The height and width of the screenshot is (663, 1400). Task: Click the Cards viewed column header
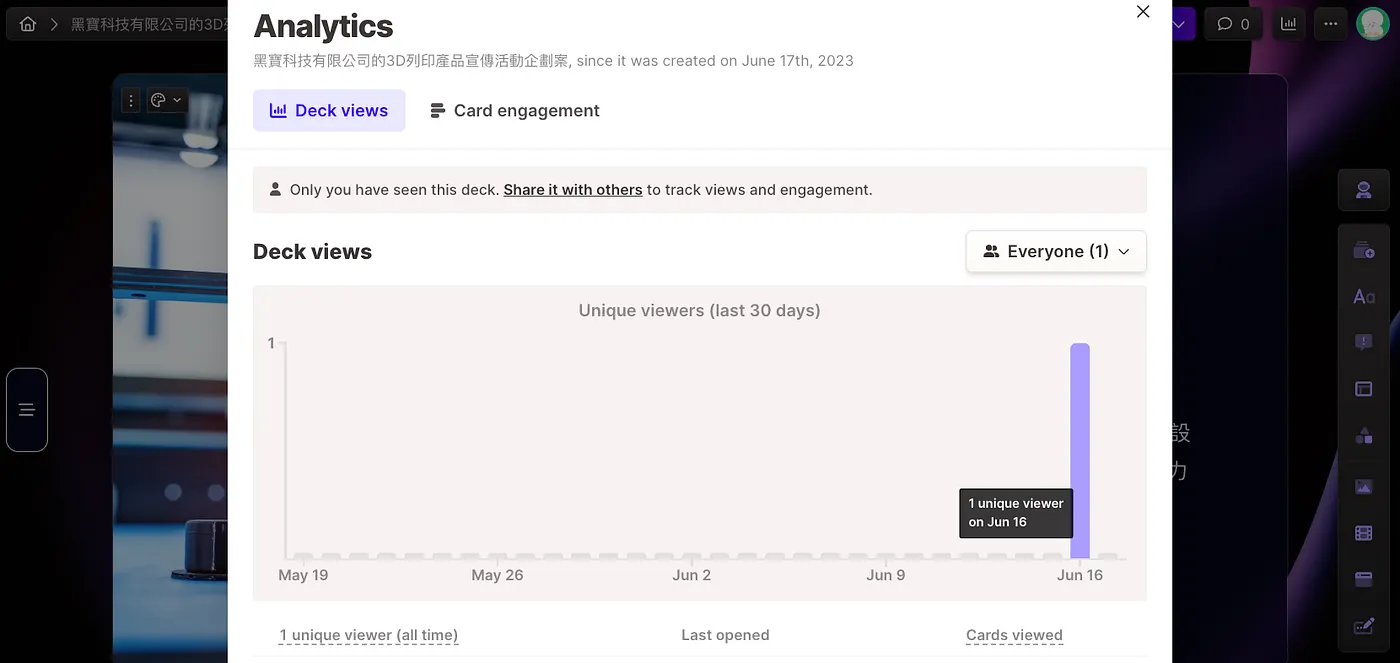(x=1014, y=635)
